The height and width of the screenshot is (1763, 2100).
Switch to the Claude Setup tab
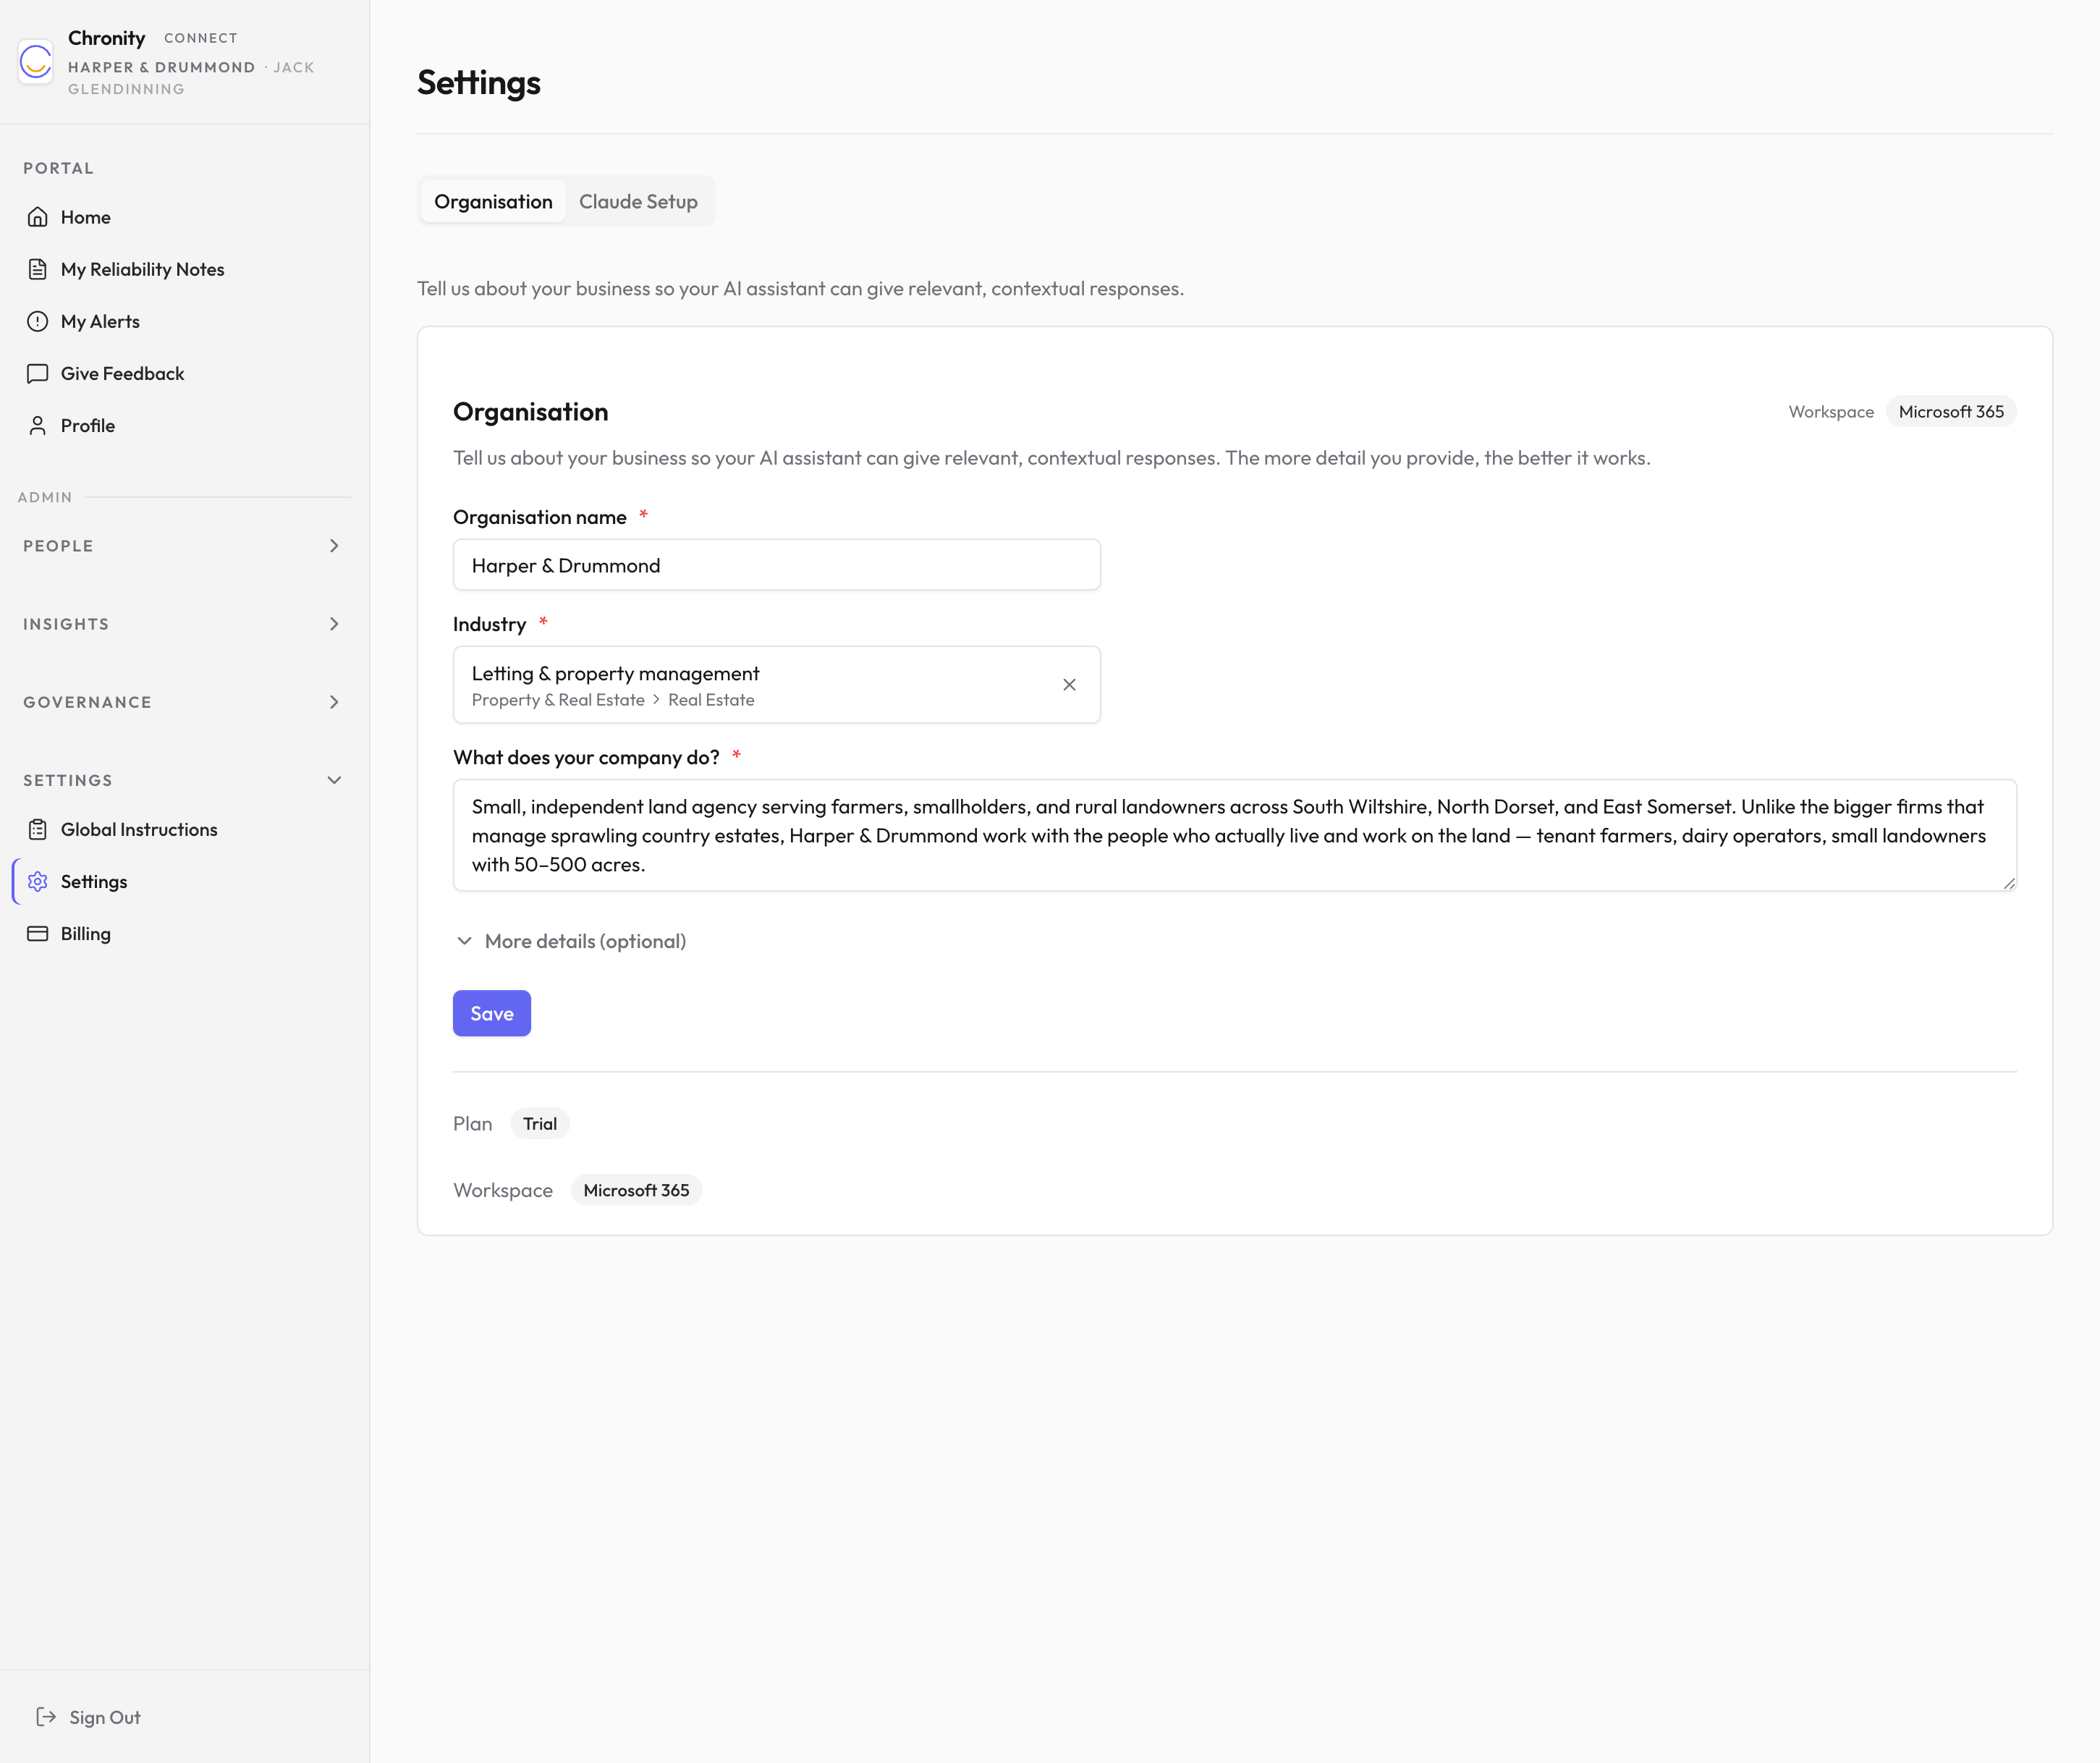638,201
